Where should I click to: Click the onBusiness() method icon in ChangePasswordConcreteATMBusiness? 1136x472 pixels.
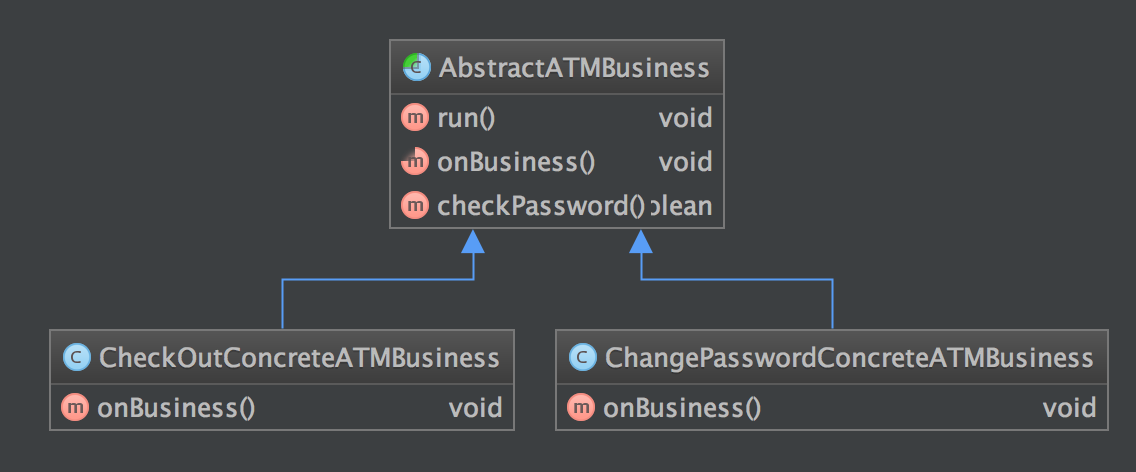click(x=581, y=407)
